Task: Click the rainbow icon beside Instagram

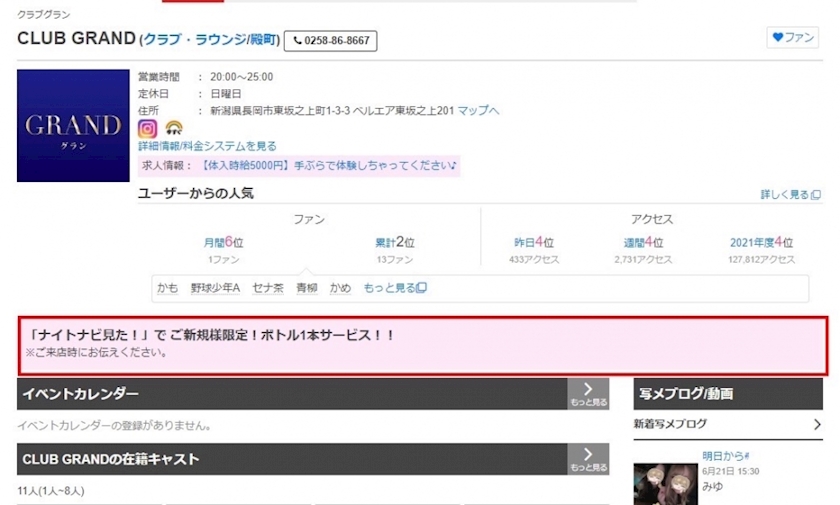Action: 174,128
